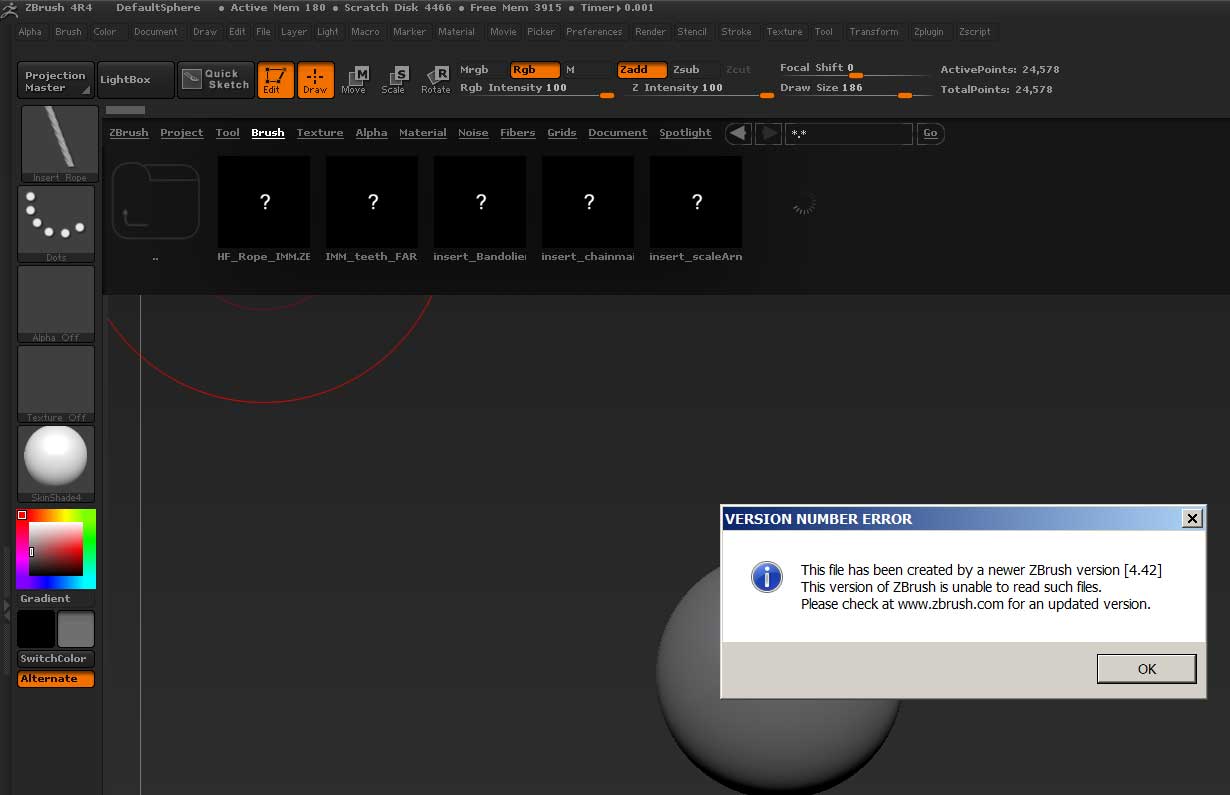Open the Zplugin menu
Screen dimensions: 1230x795
click(x=929, y=32)
